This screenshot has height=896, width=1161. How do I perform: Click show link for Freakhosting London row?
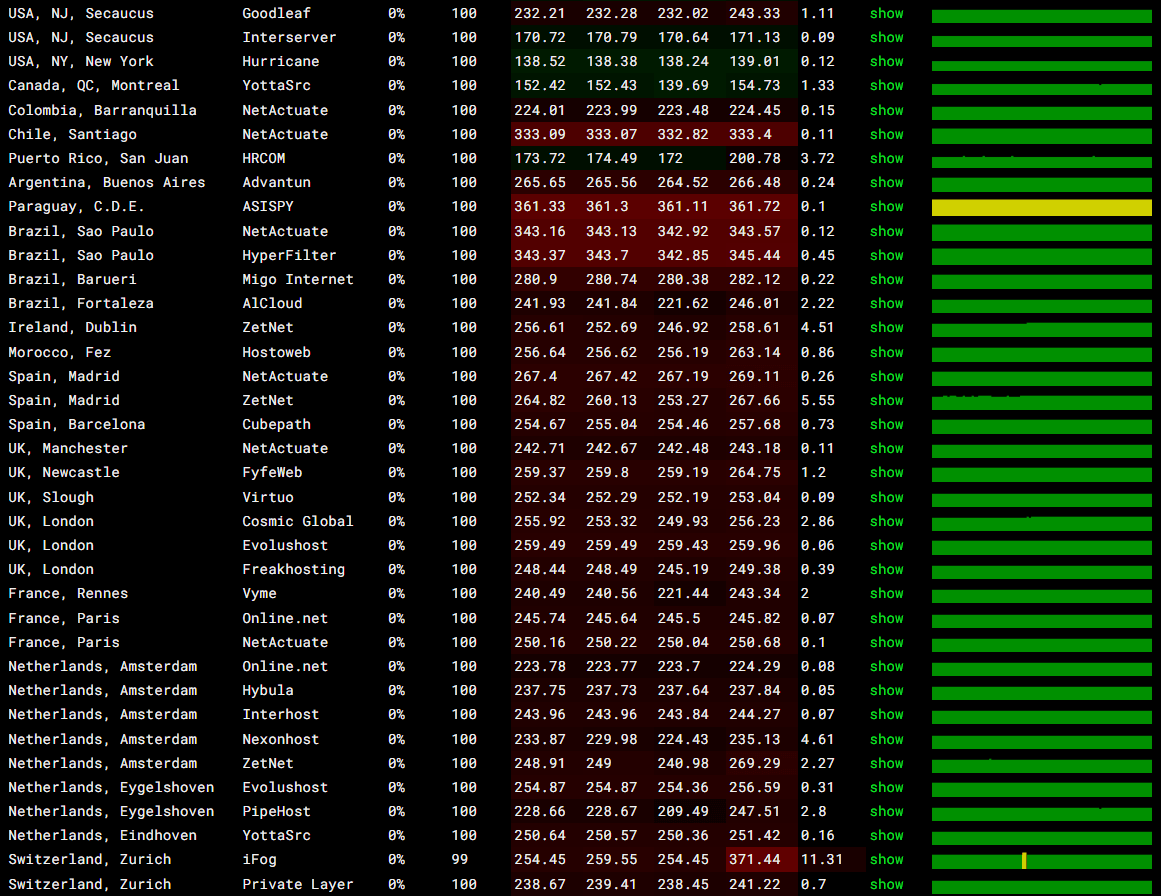tap(886, 569)
